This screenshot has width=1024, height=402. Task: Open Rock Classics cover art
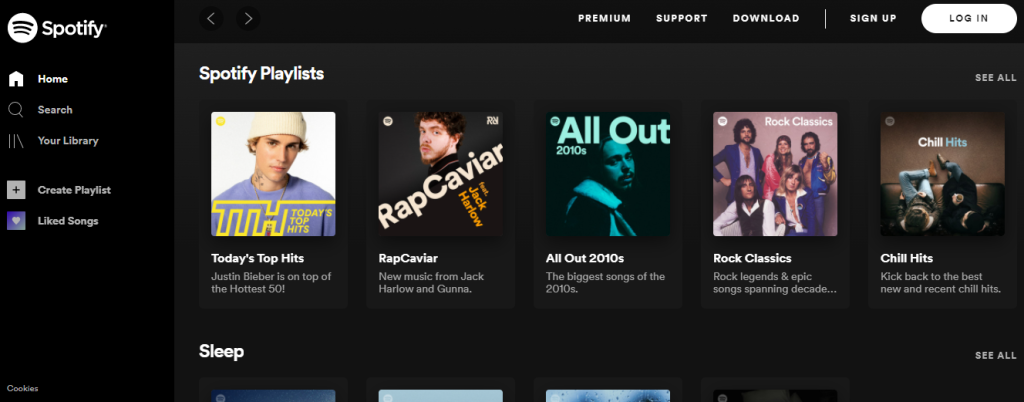pyautogui.click(x=775, y=174)
